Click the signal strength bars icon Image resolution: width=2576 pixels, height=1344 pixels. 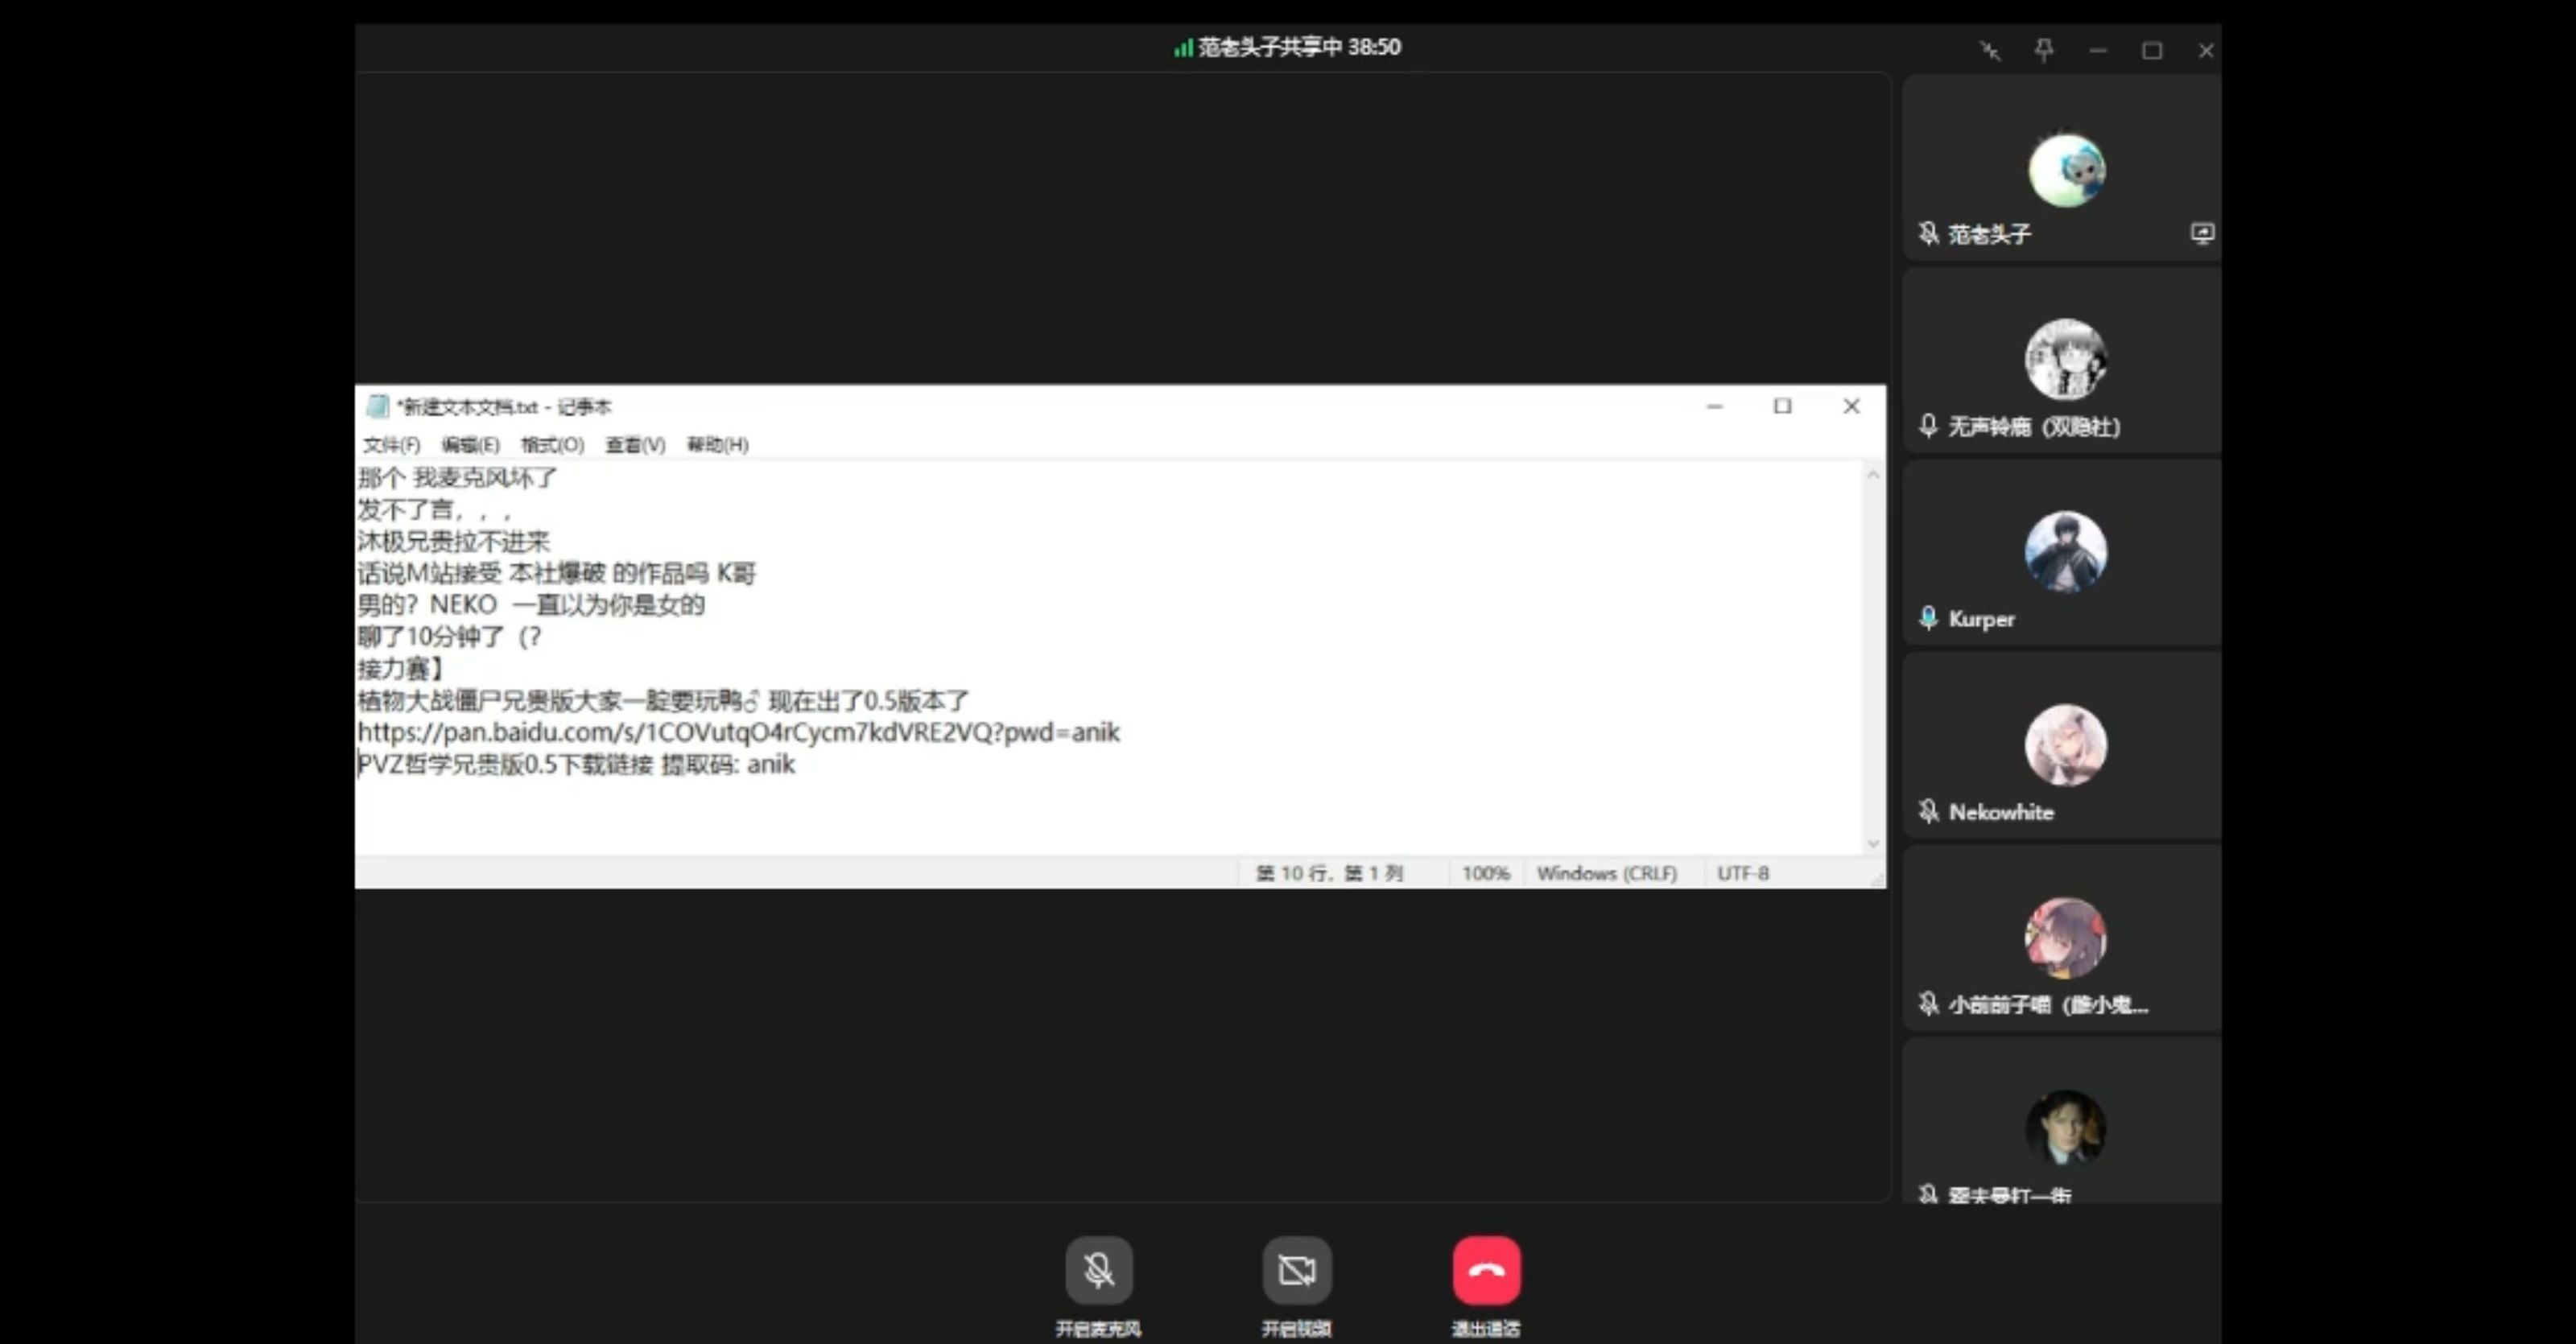1183,48
